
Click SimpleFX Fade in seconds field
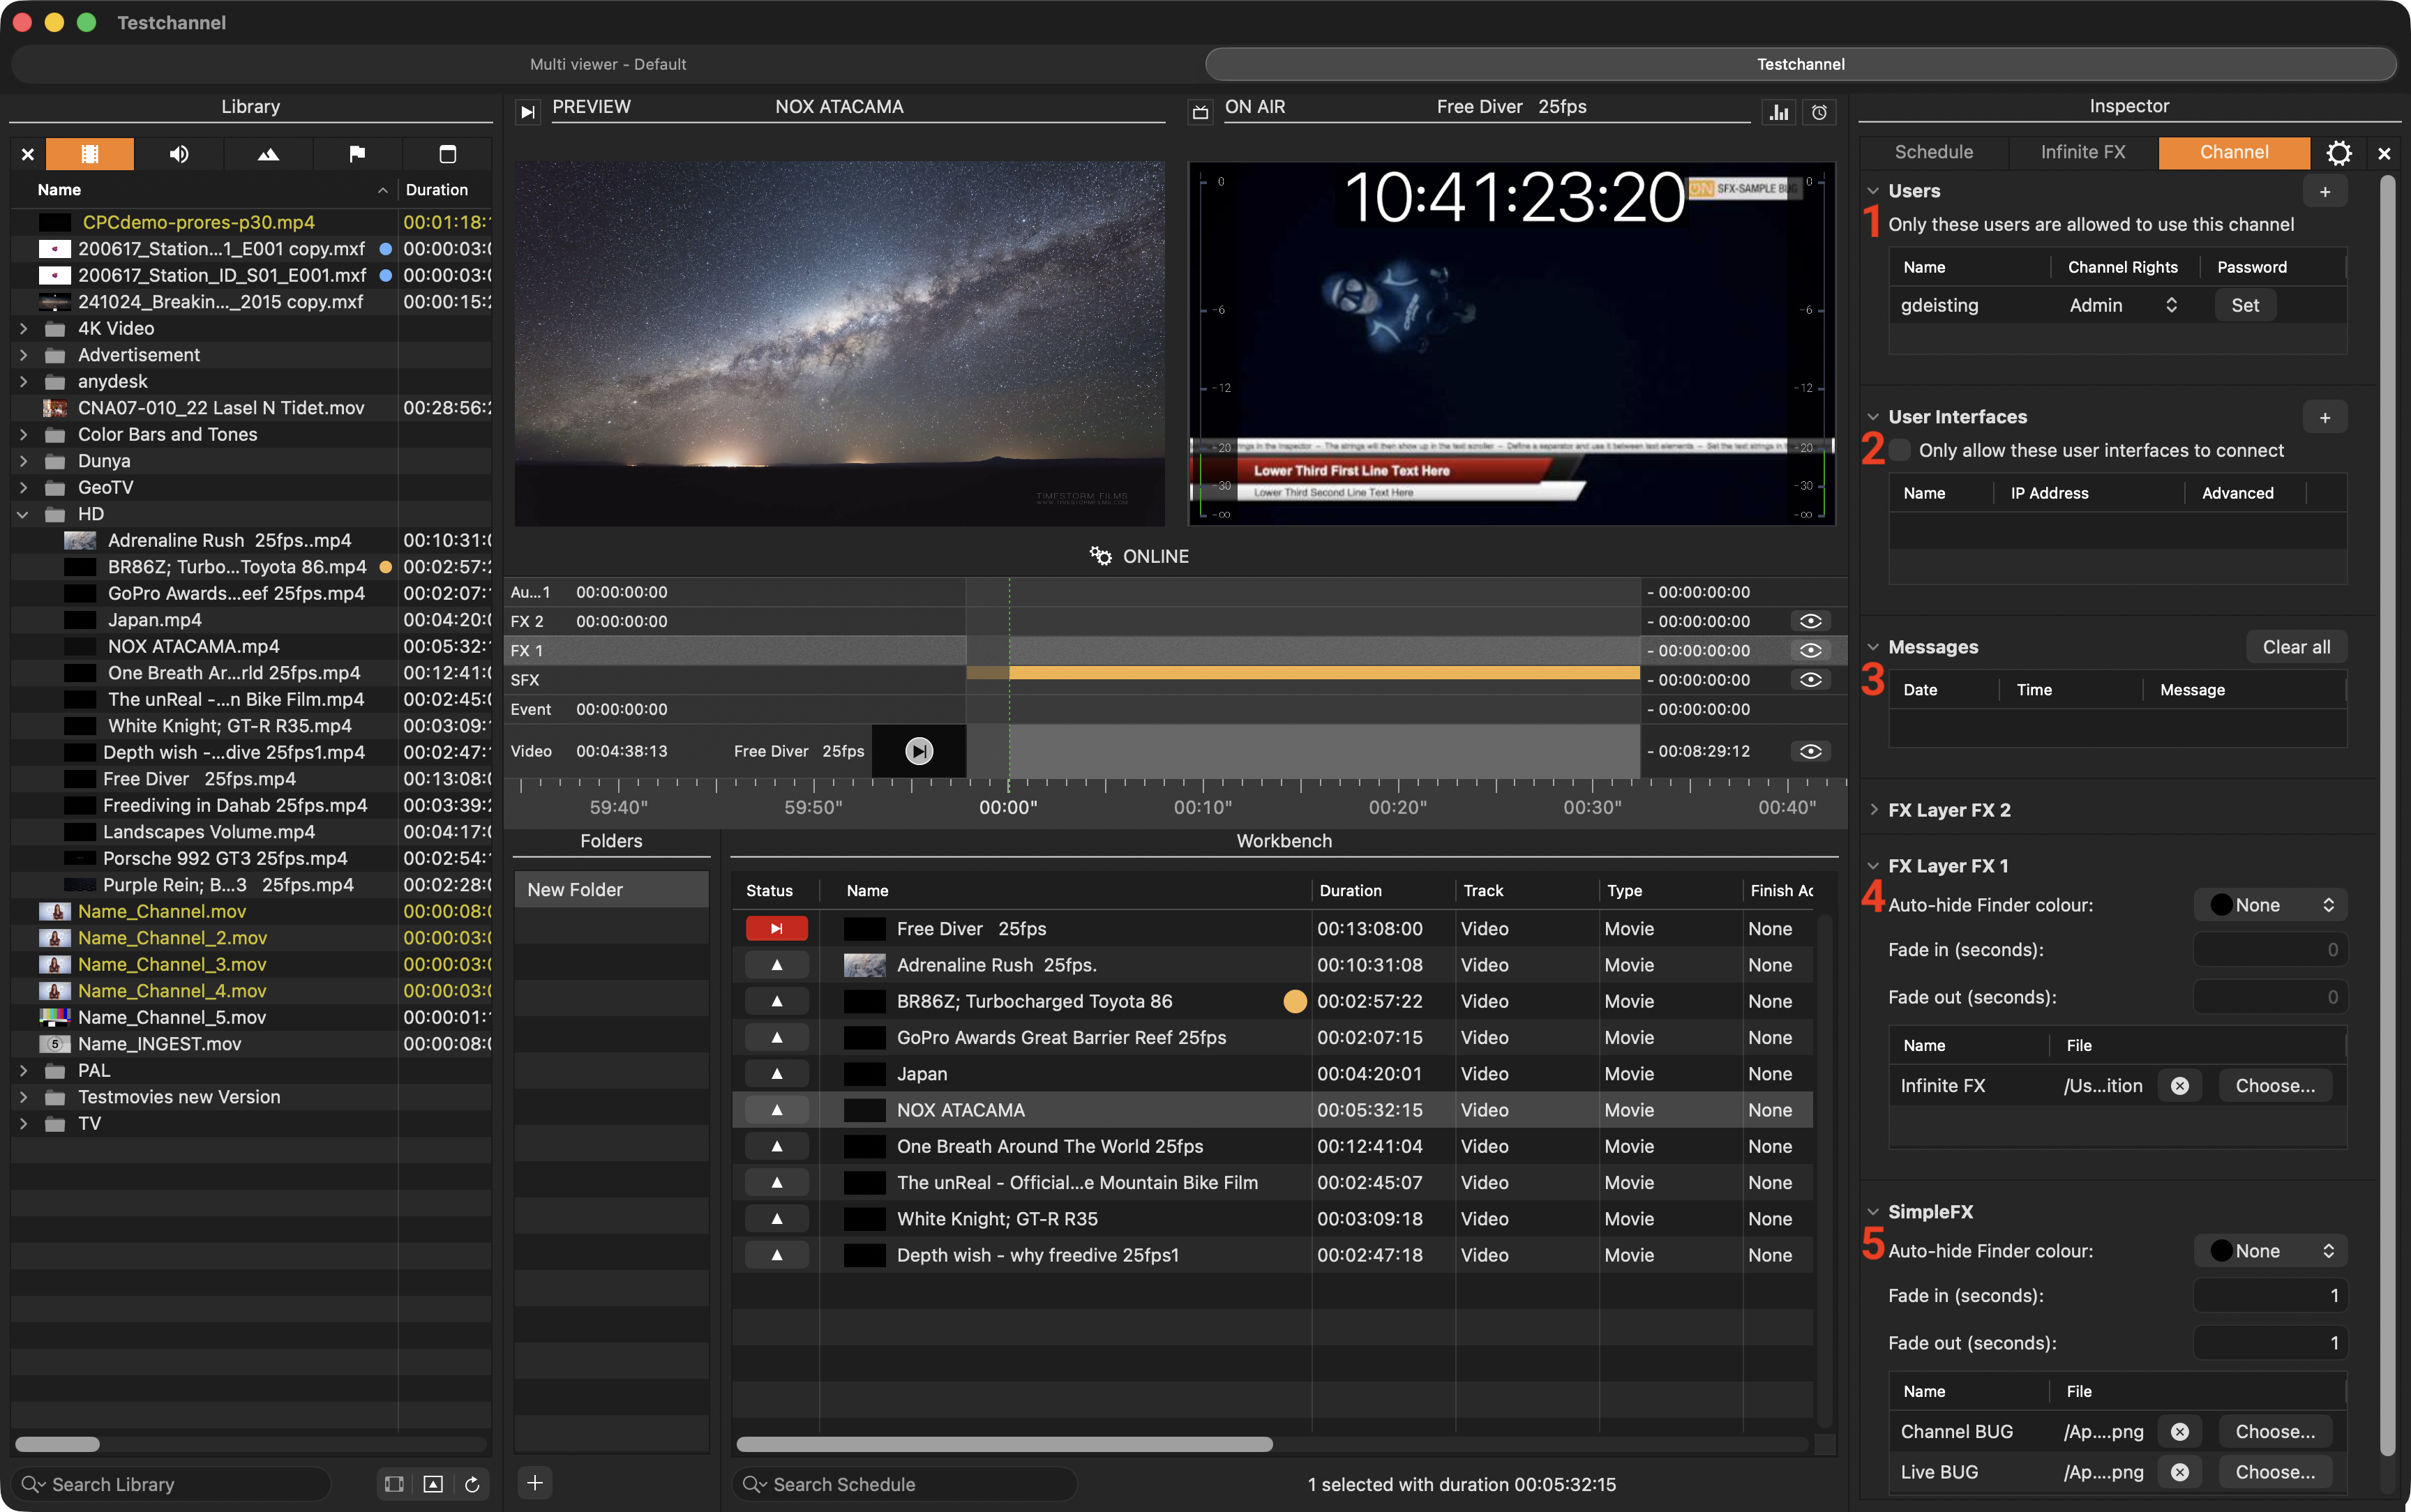pos(2271,1296)
